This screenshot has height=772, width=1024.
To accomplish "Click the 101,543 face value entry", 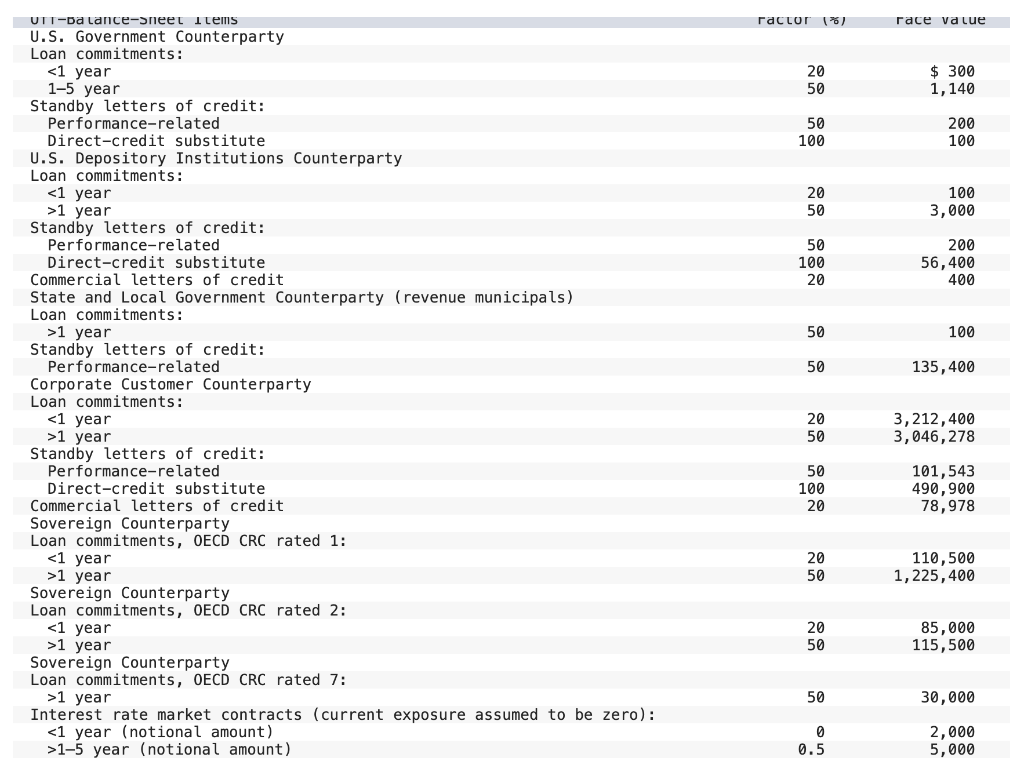I will (943, 471).
